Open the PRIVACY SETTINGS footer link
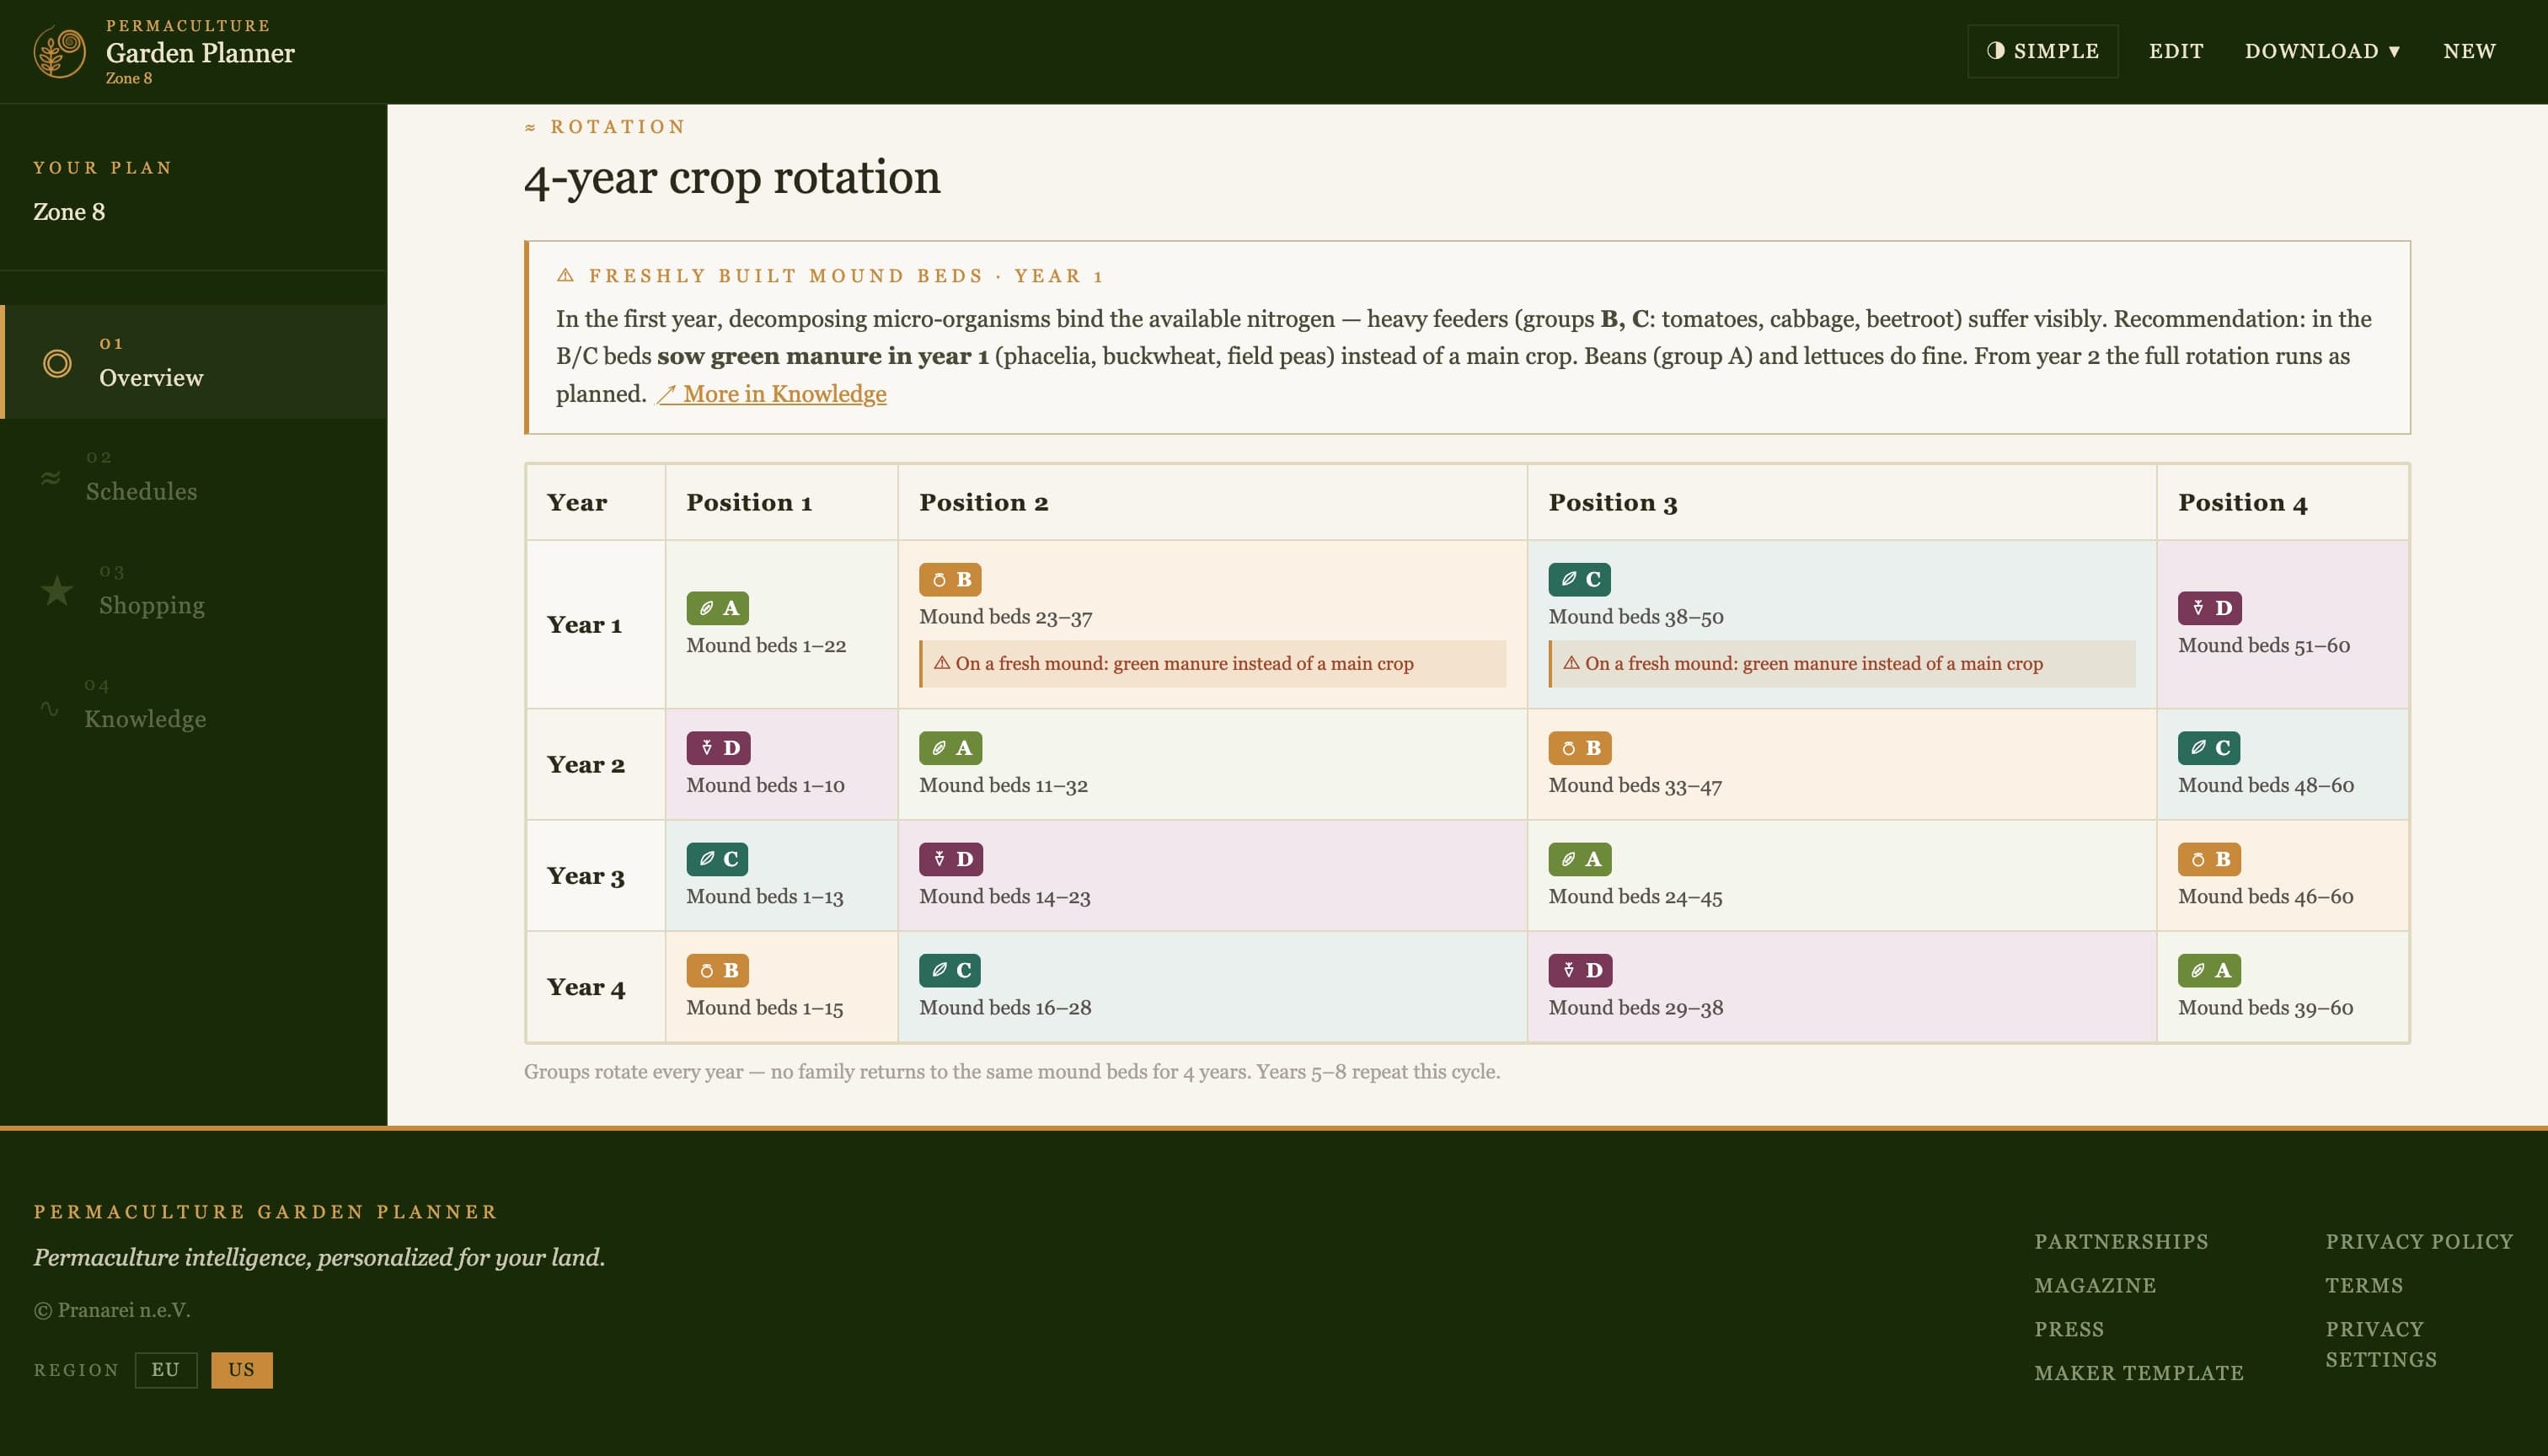 click(x=2381, y=1344)
